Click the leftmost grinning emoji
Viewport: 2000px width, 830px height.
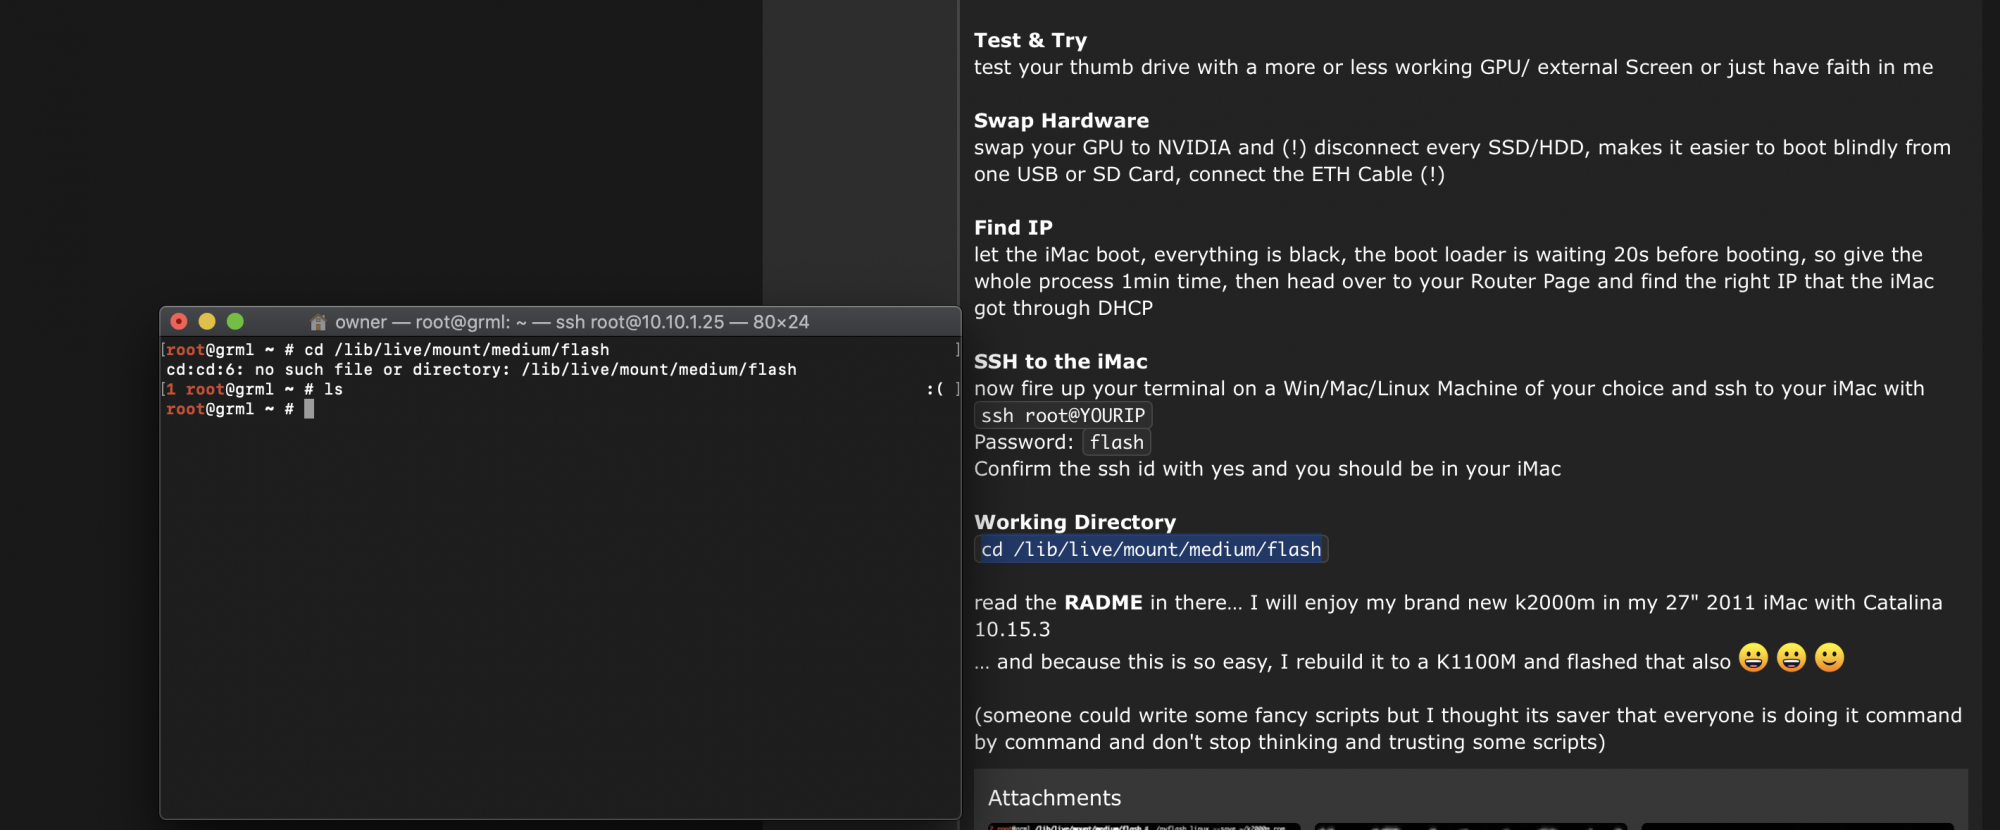point(1753,658)
